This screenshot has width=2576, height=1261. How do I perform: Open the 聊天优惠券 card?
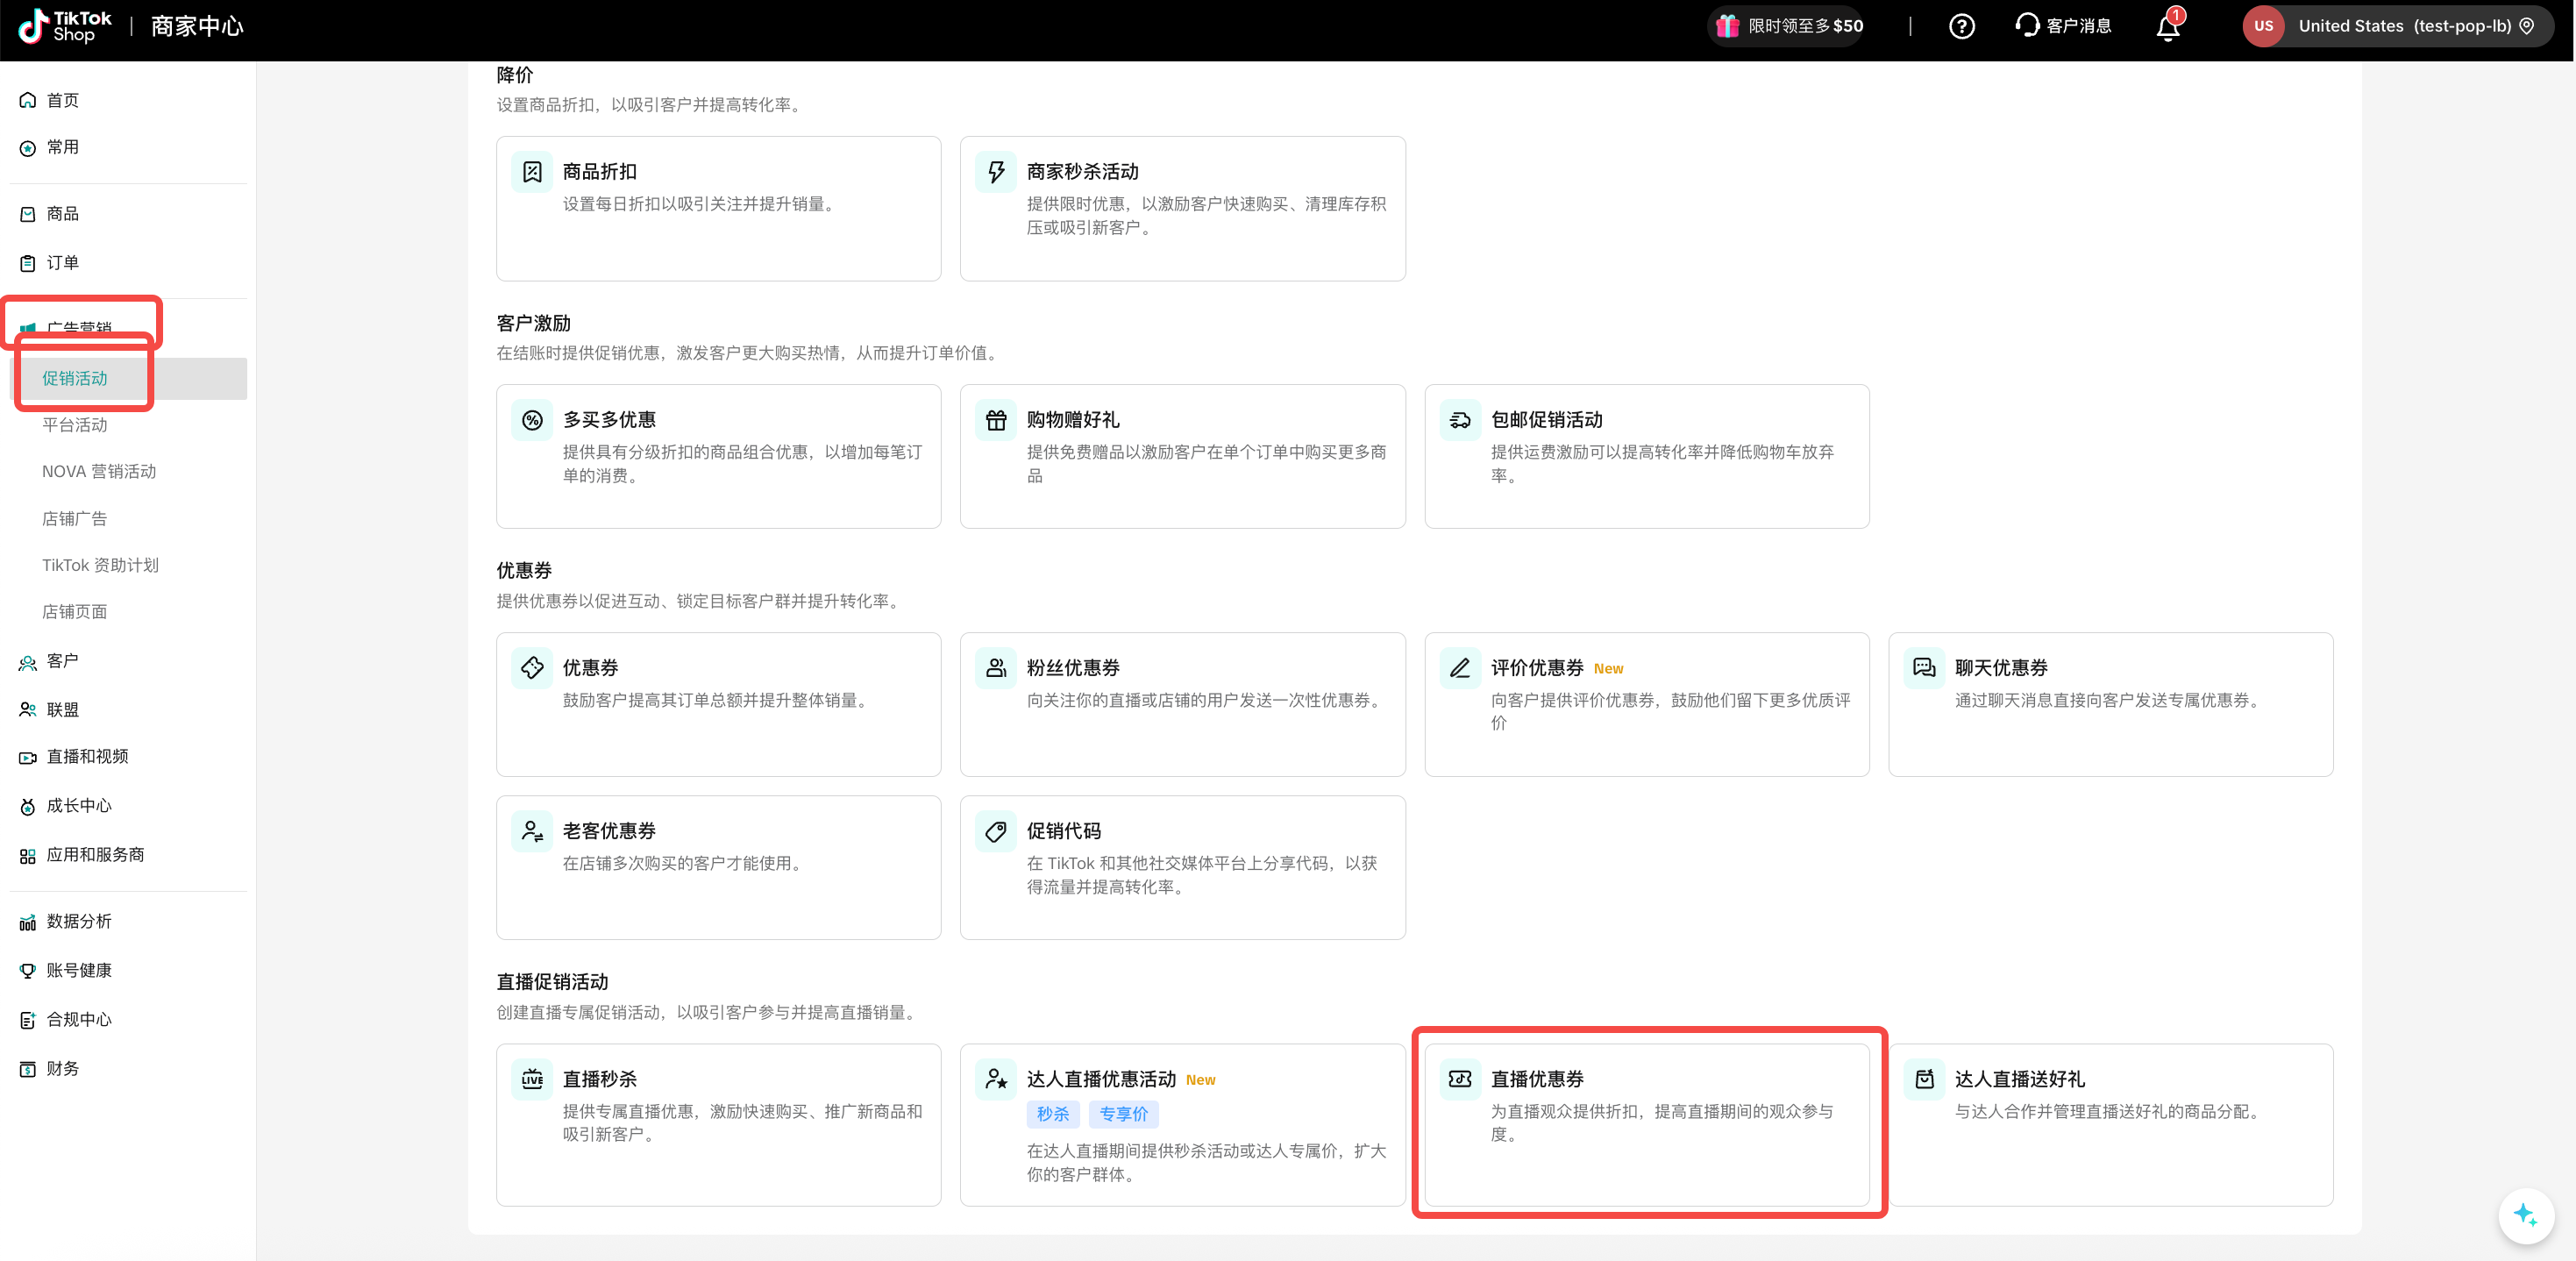tap(2110, 704)
